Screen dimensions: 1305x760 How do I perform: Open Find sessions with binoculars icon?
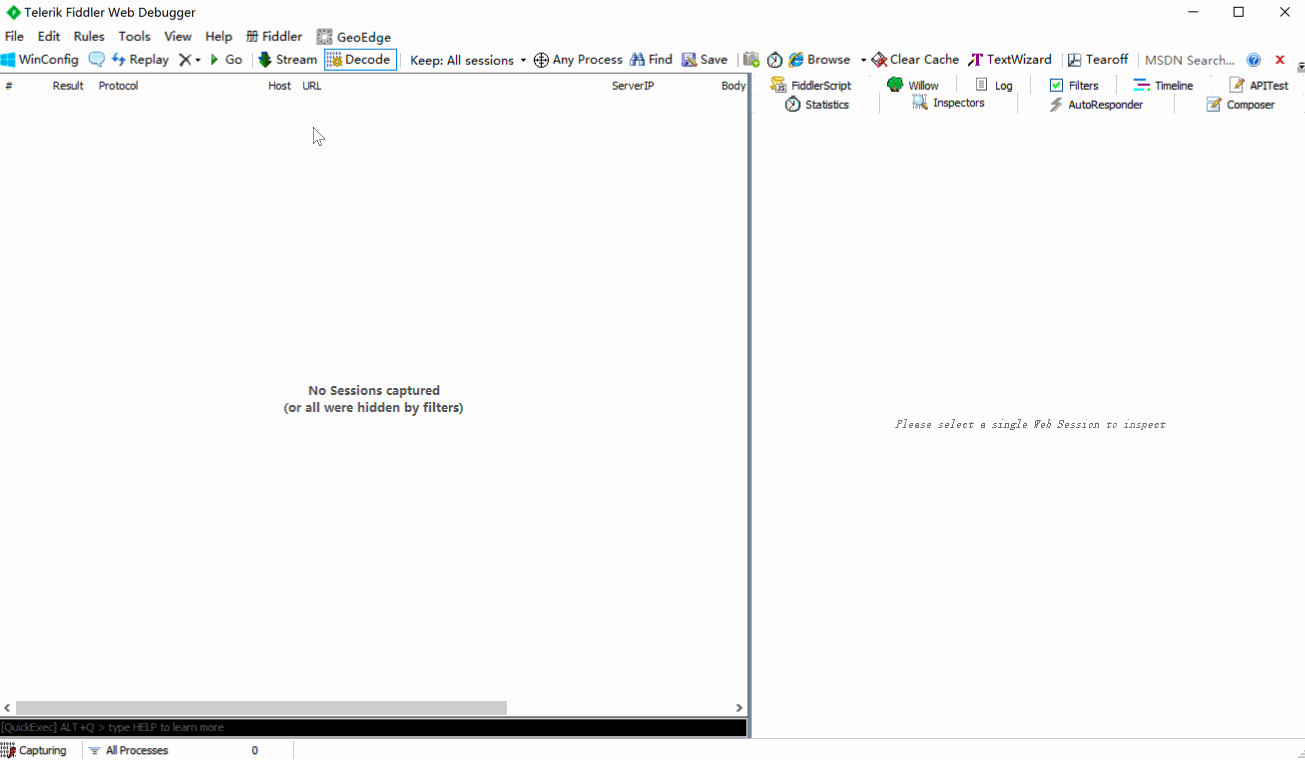637,60
